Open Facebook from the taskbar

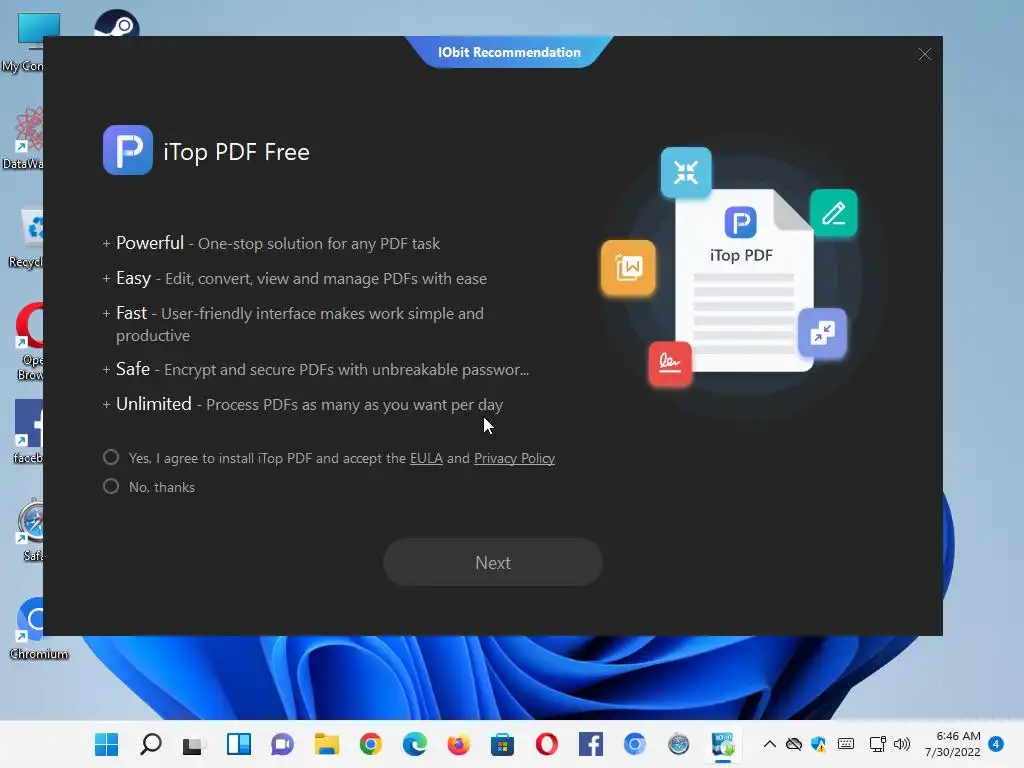[x=590, y=744]
